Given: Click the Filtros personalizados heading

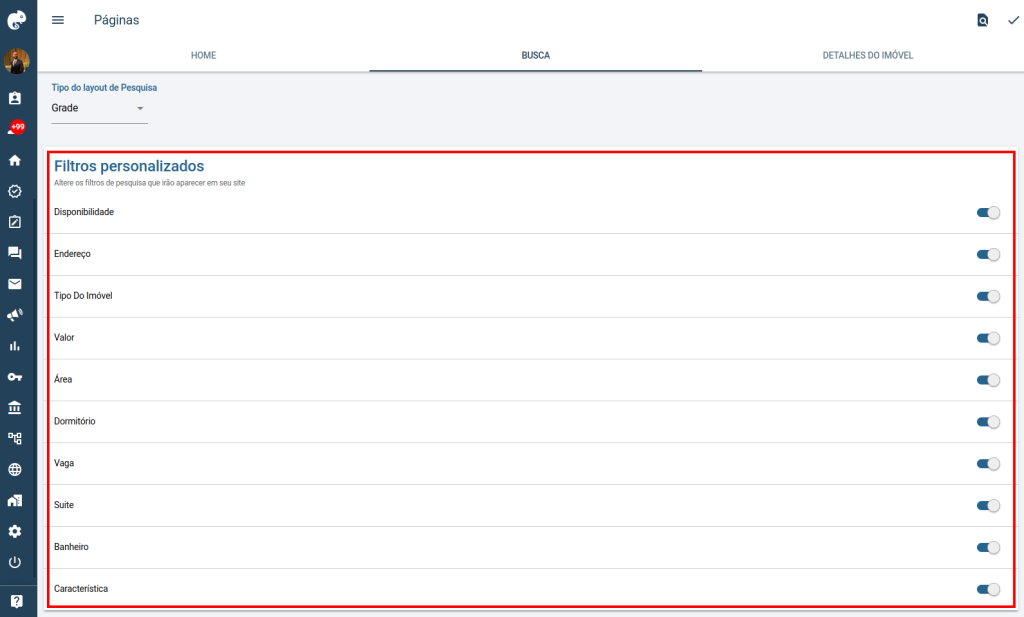Looking at the screenshot, I should [129, 166].
